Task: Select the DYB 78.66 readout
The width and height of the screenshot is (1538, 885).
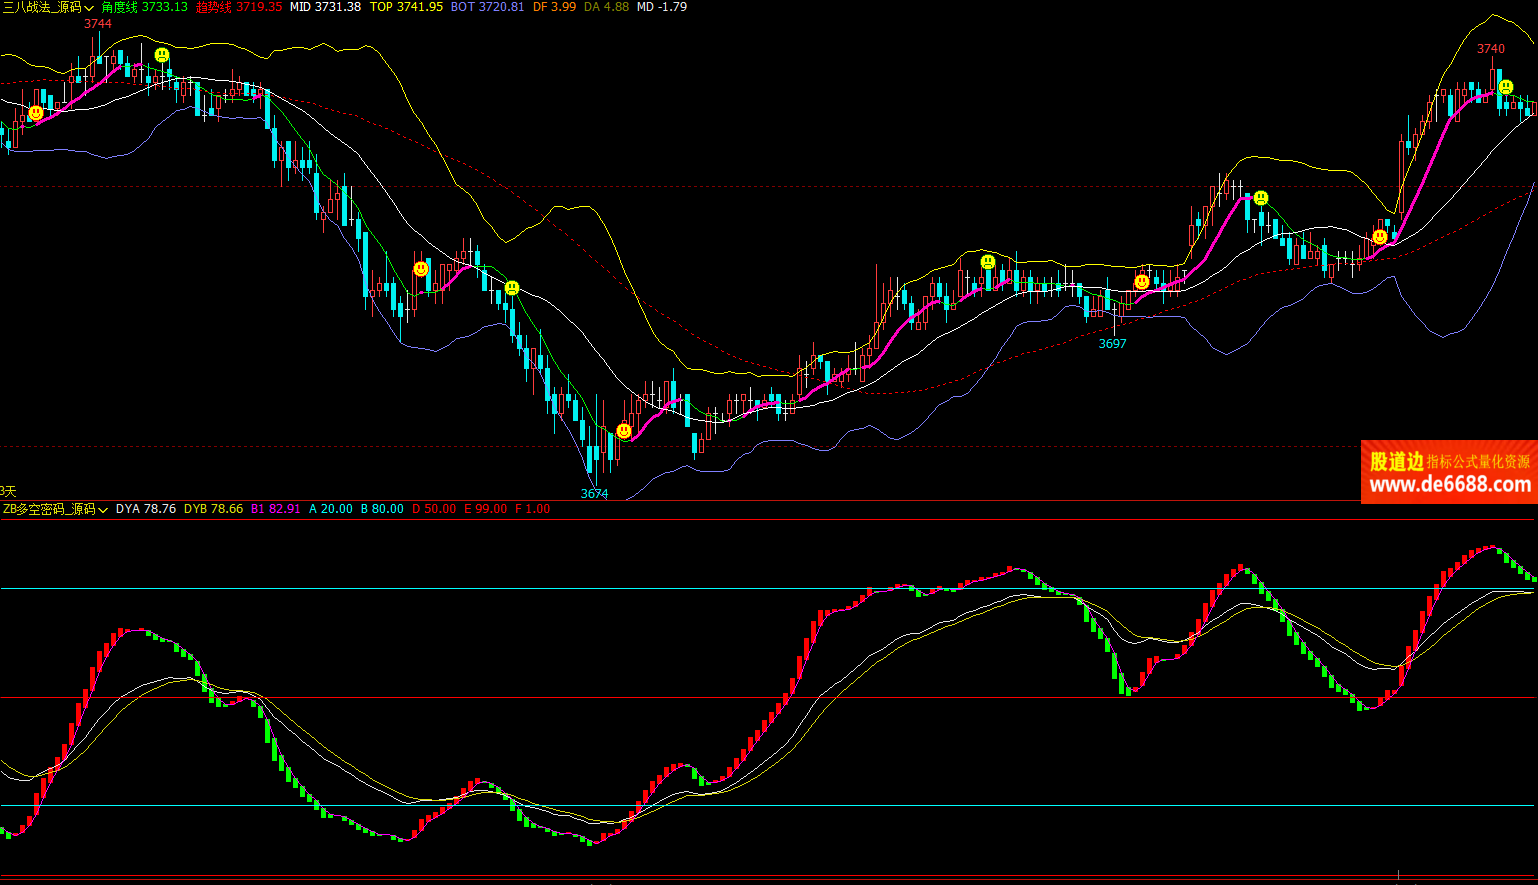Action: pos(213,509)
